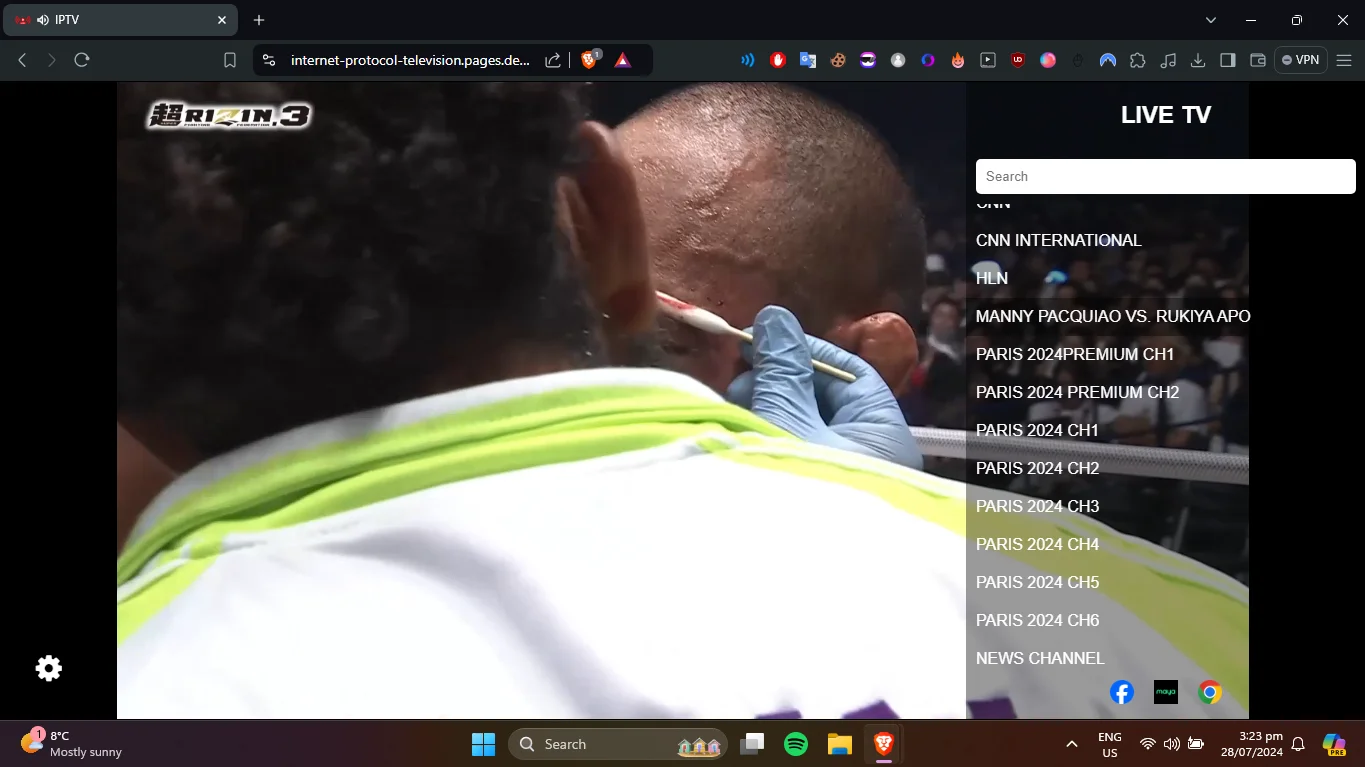
Task: Click the NordVPN mountain extension icon
Action: pos(1108,60)
